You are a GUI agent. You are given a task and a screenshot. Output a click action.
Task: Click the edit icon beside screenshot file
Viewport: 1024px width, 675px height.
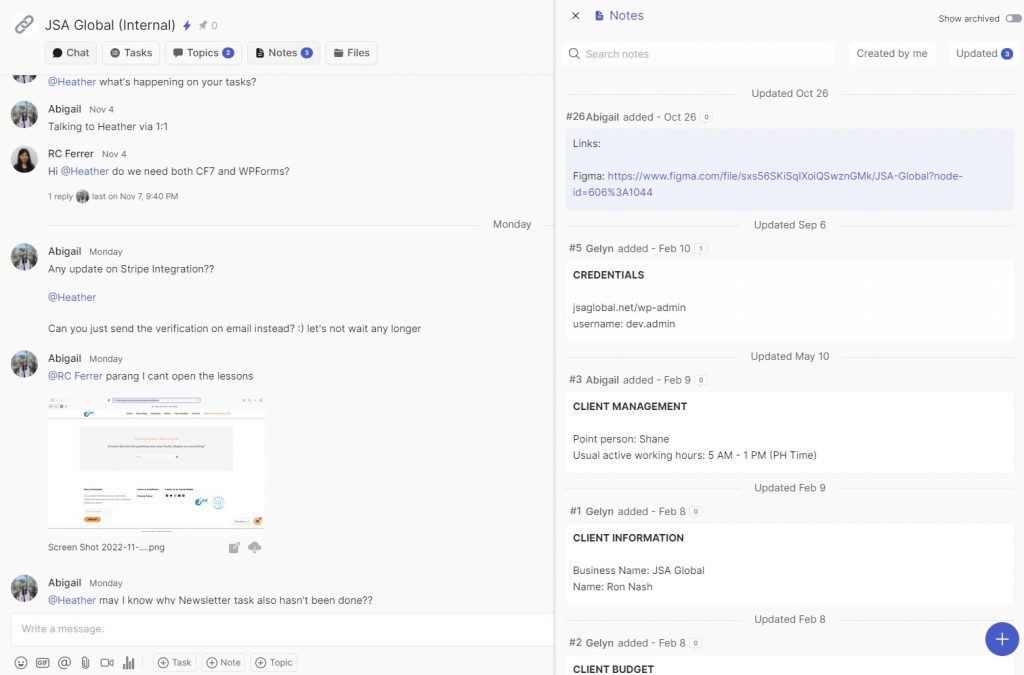click(234, 547)
